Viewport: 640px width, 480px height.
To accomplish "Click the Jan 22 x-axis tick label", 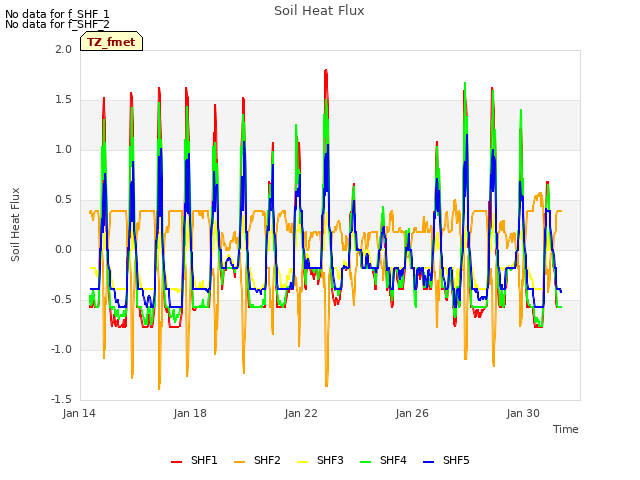I will pyautogui.click(x=301, y=413).
